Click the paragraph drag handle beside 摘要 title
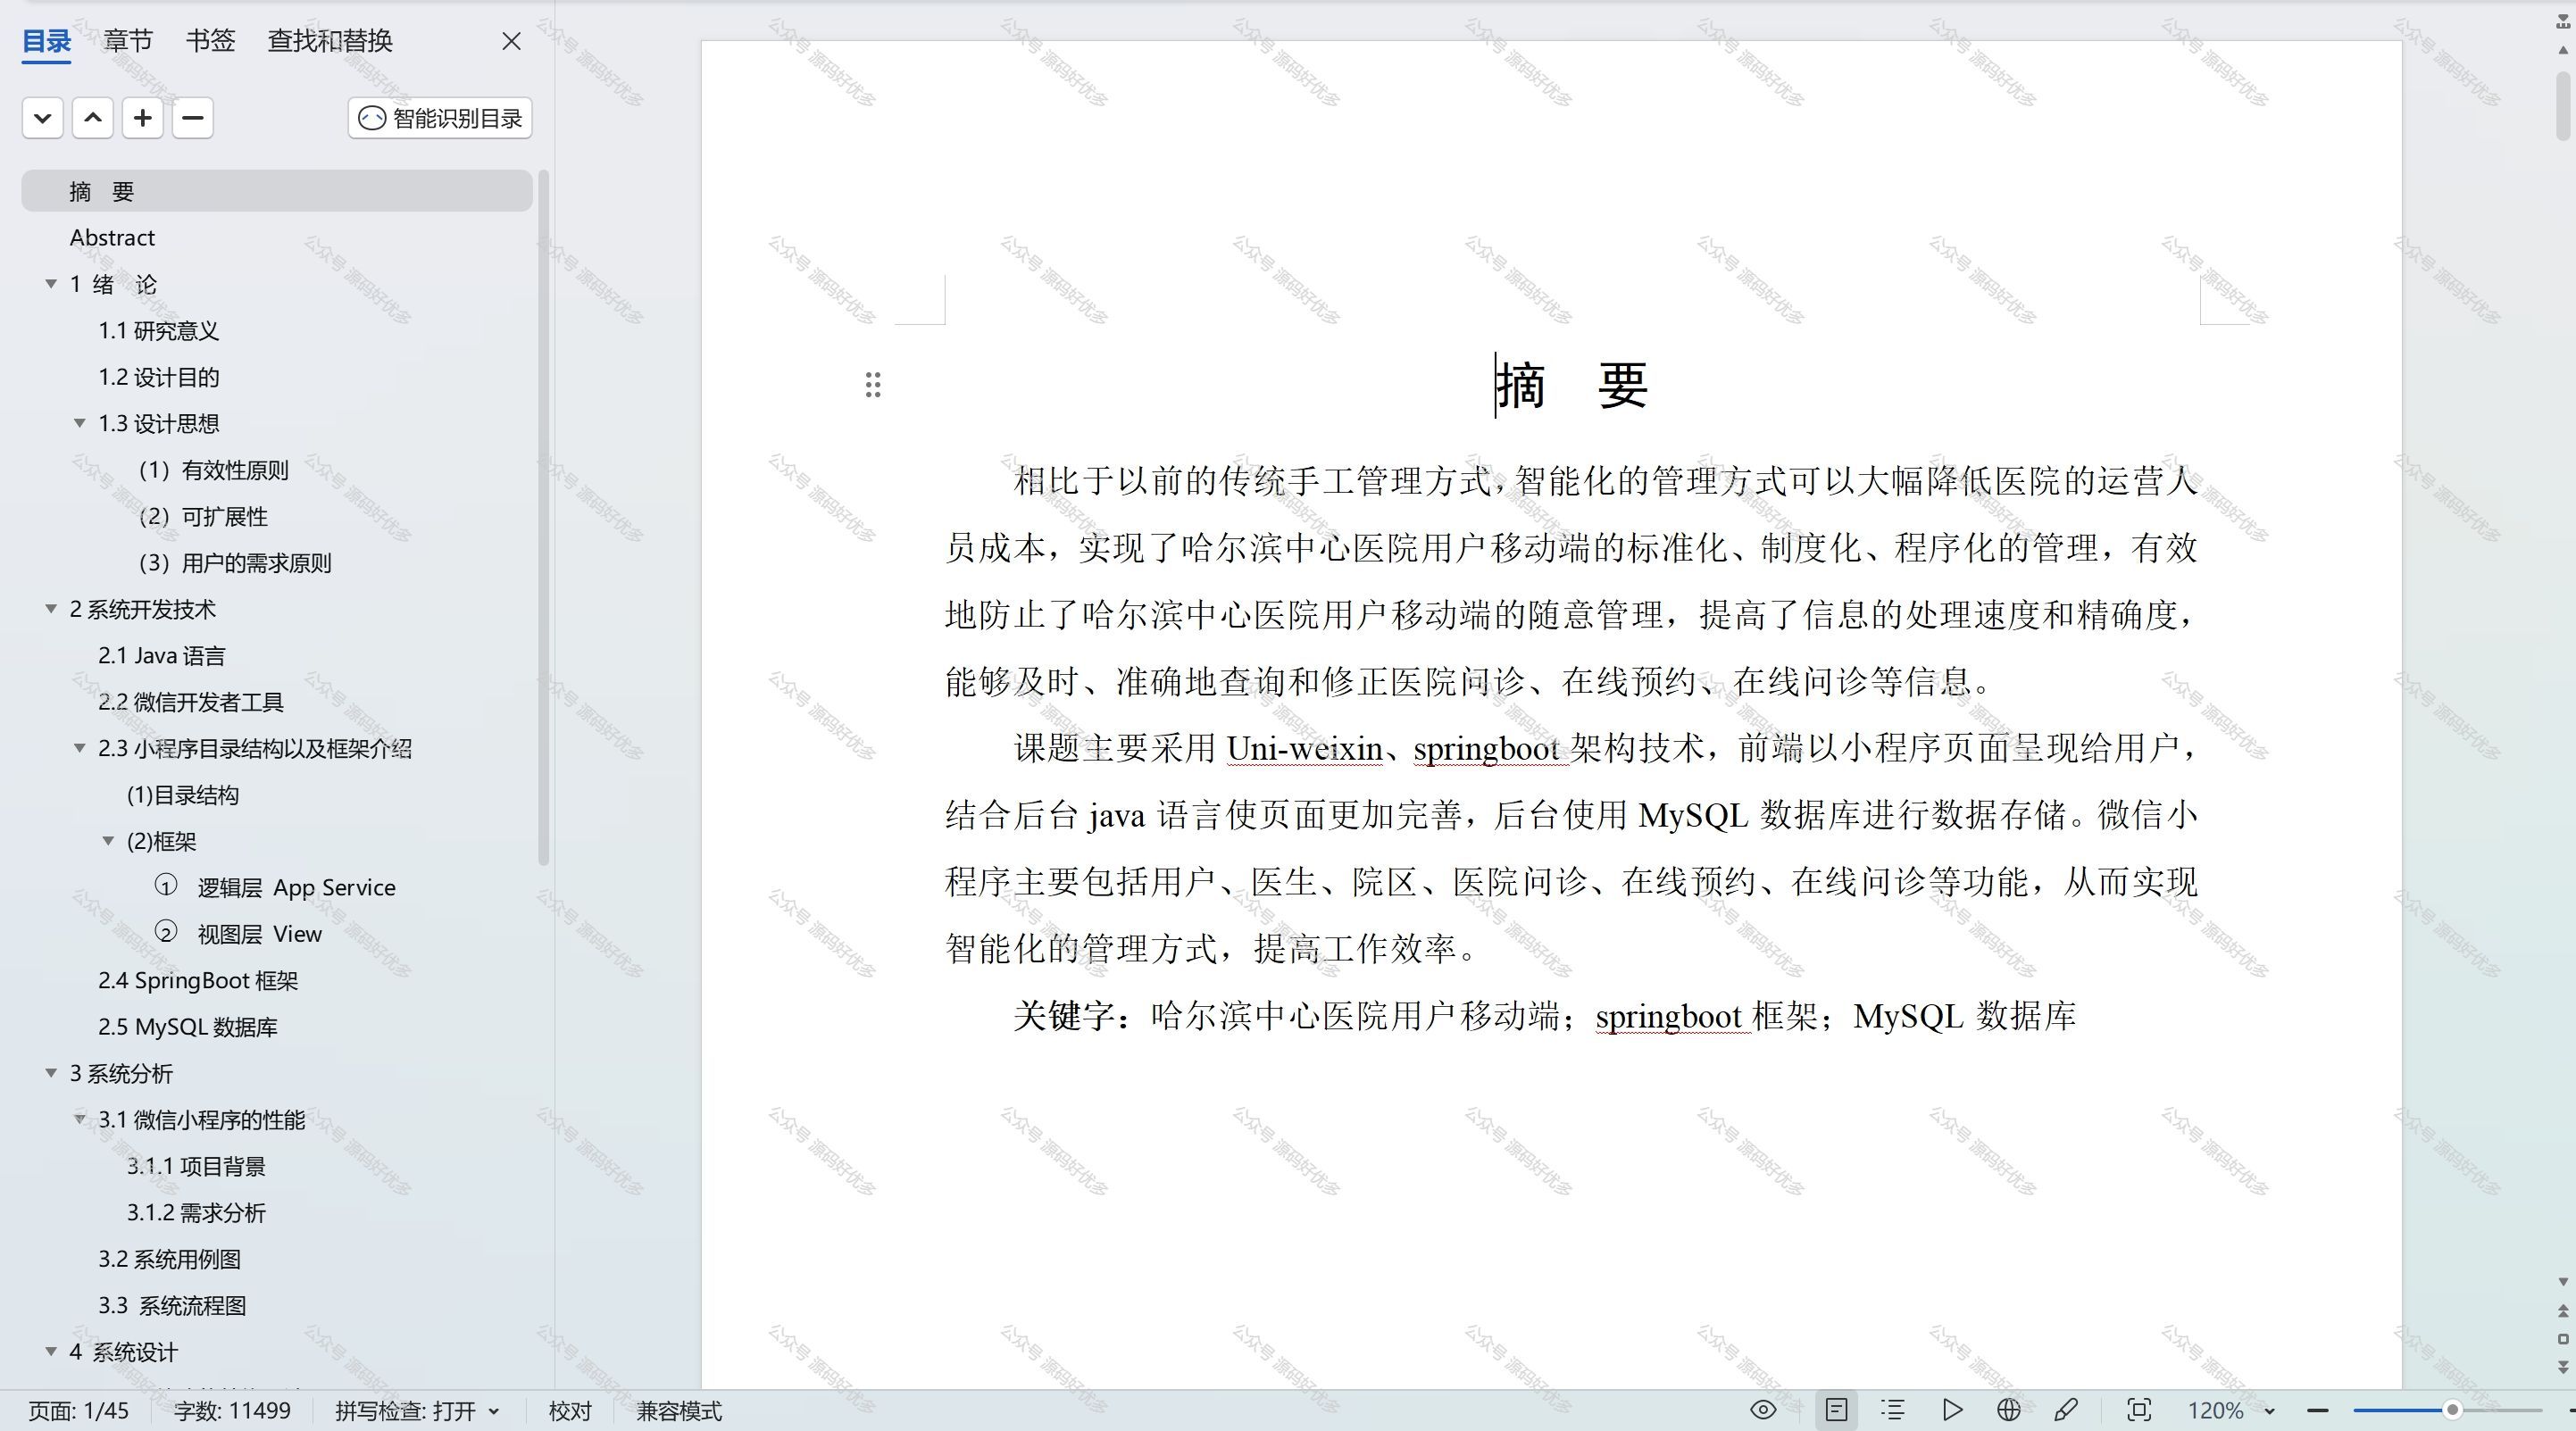The width and height of the screenshot is (2576, 1431). tap(873, 385)
